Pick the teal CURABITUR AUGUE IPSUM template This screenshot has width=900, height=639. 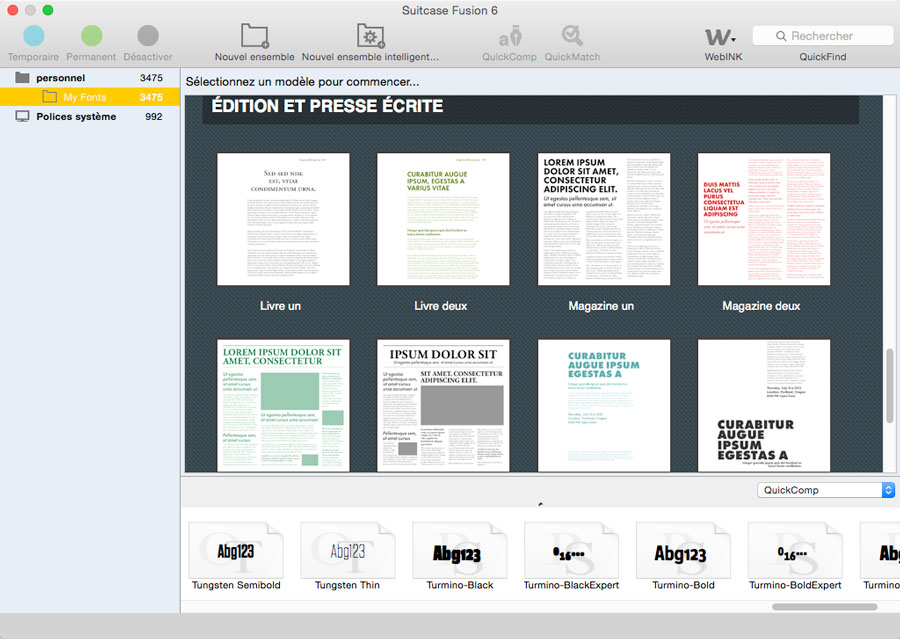coord(604,405)
